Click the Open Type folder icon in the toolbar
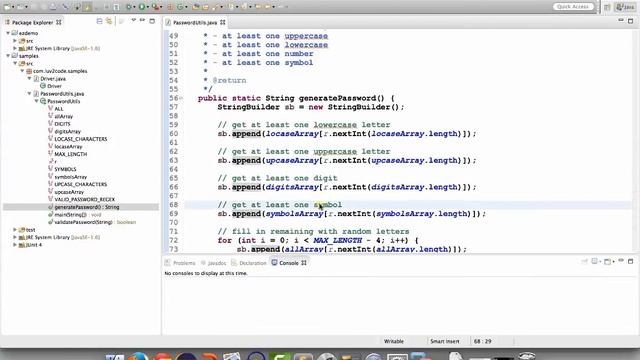Viewport: 640px width, 360px height. pyautogui.click(x=196, y=7)
